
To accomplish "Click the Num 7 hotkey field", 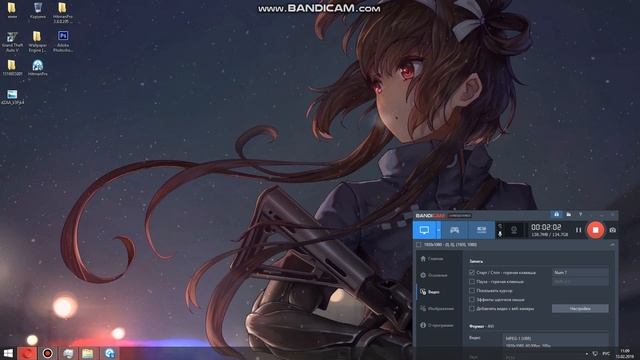I will point(580,272).
